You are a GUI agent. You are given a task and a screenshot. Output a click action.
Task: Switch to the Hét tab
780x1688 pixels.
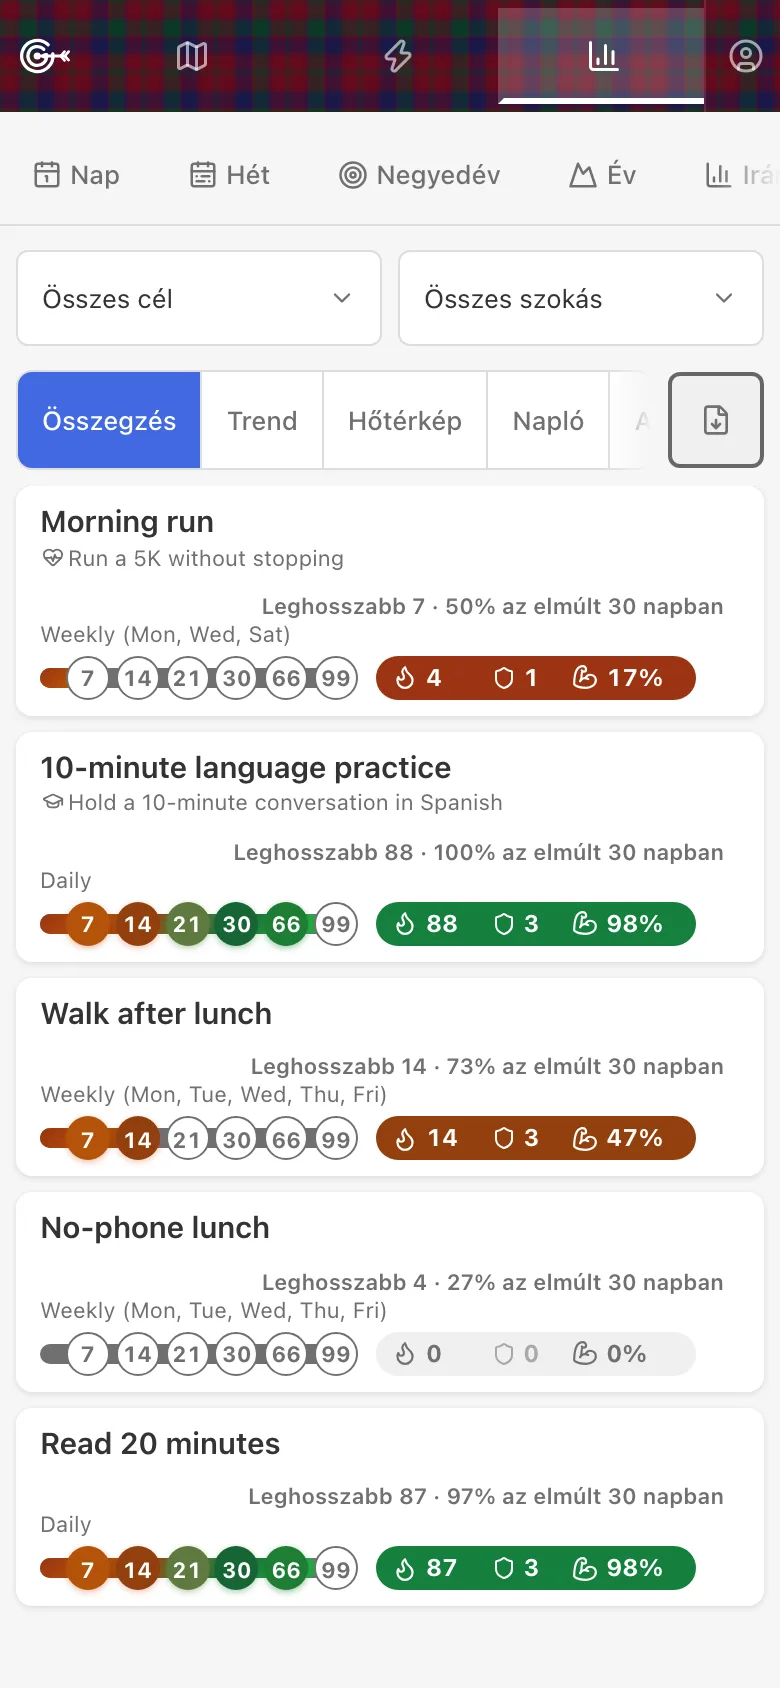click(230, 175)
